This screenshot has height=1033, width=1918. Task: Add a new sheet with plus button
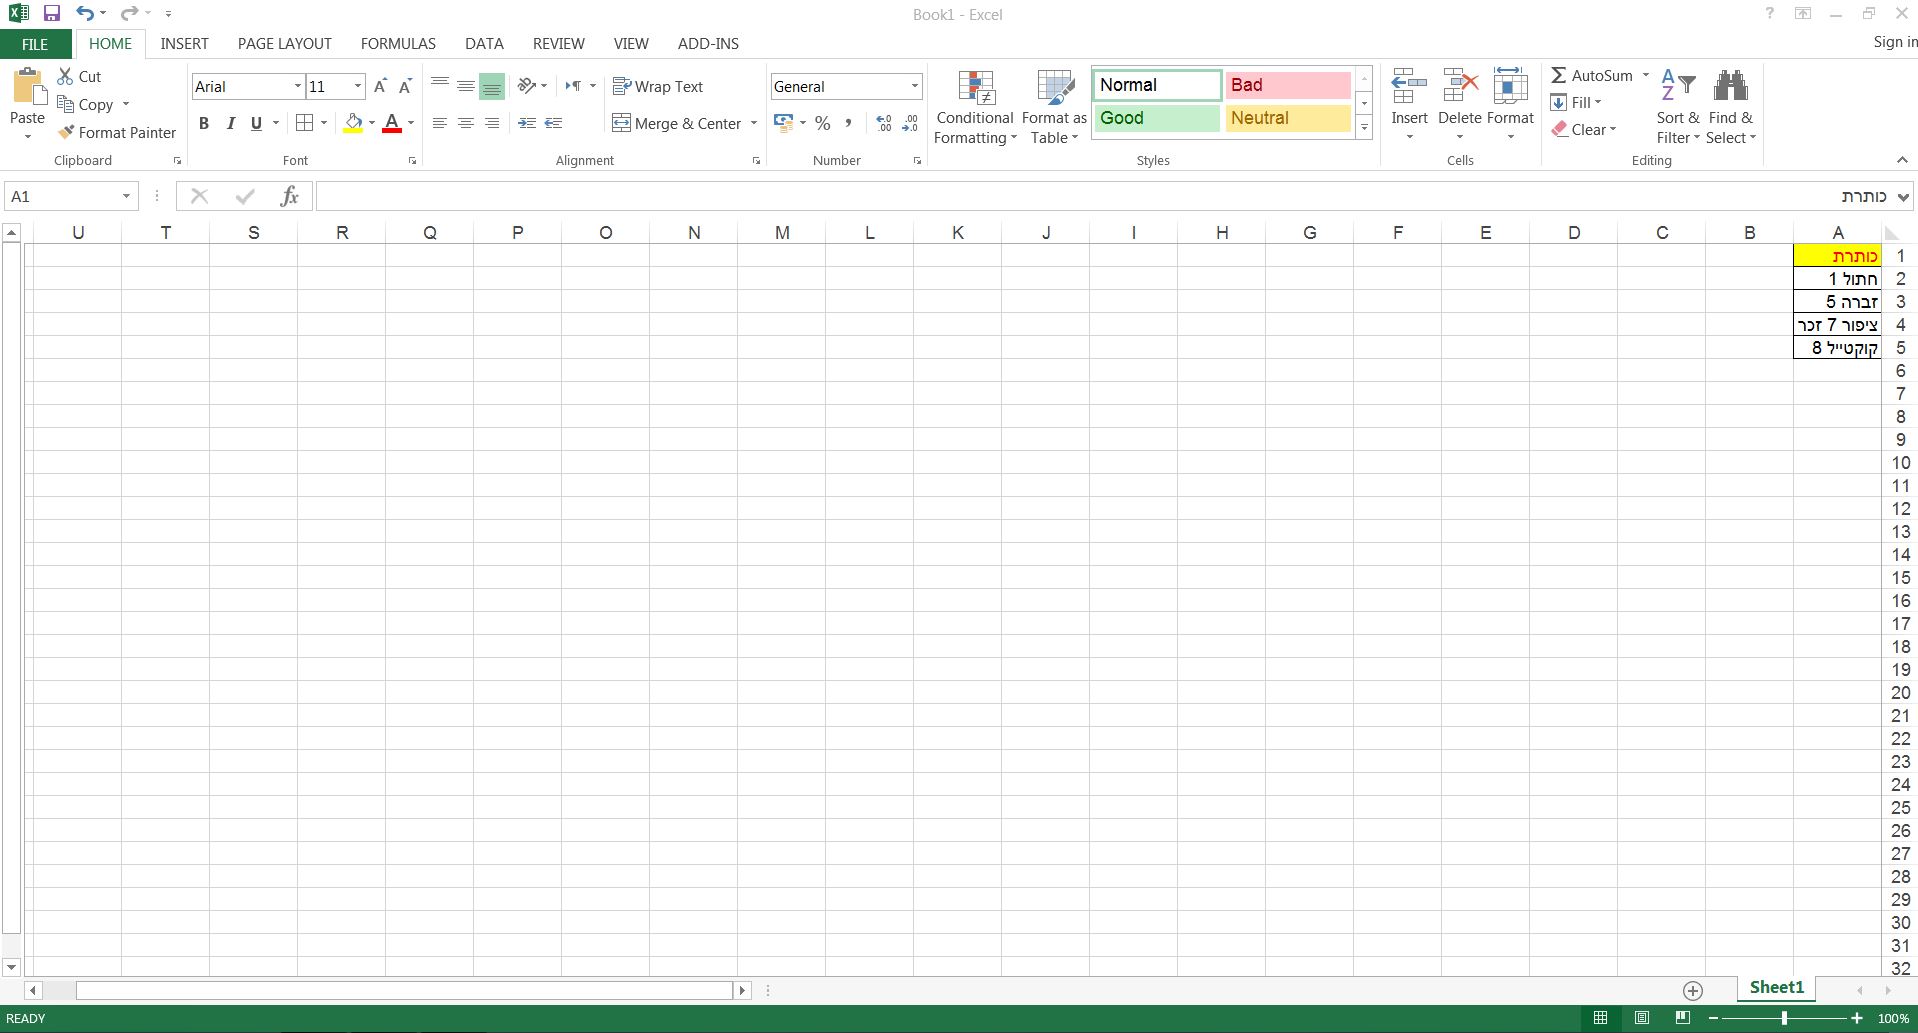1693,990
